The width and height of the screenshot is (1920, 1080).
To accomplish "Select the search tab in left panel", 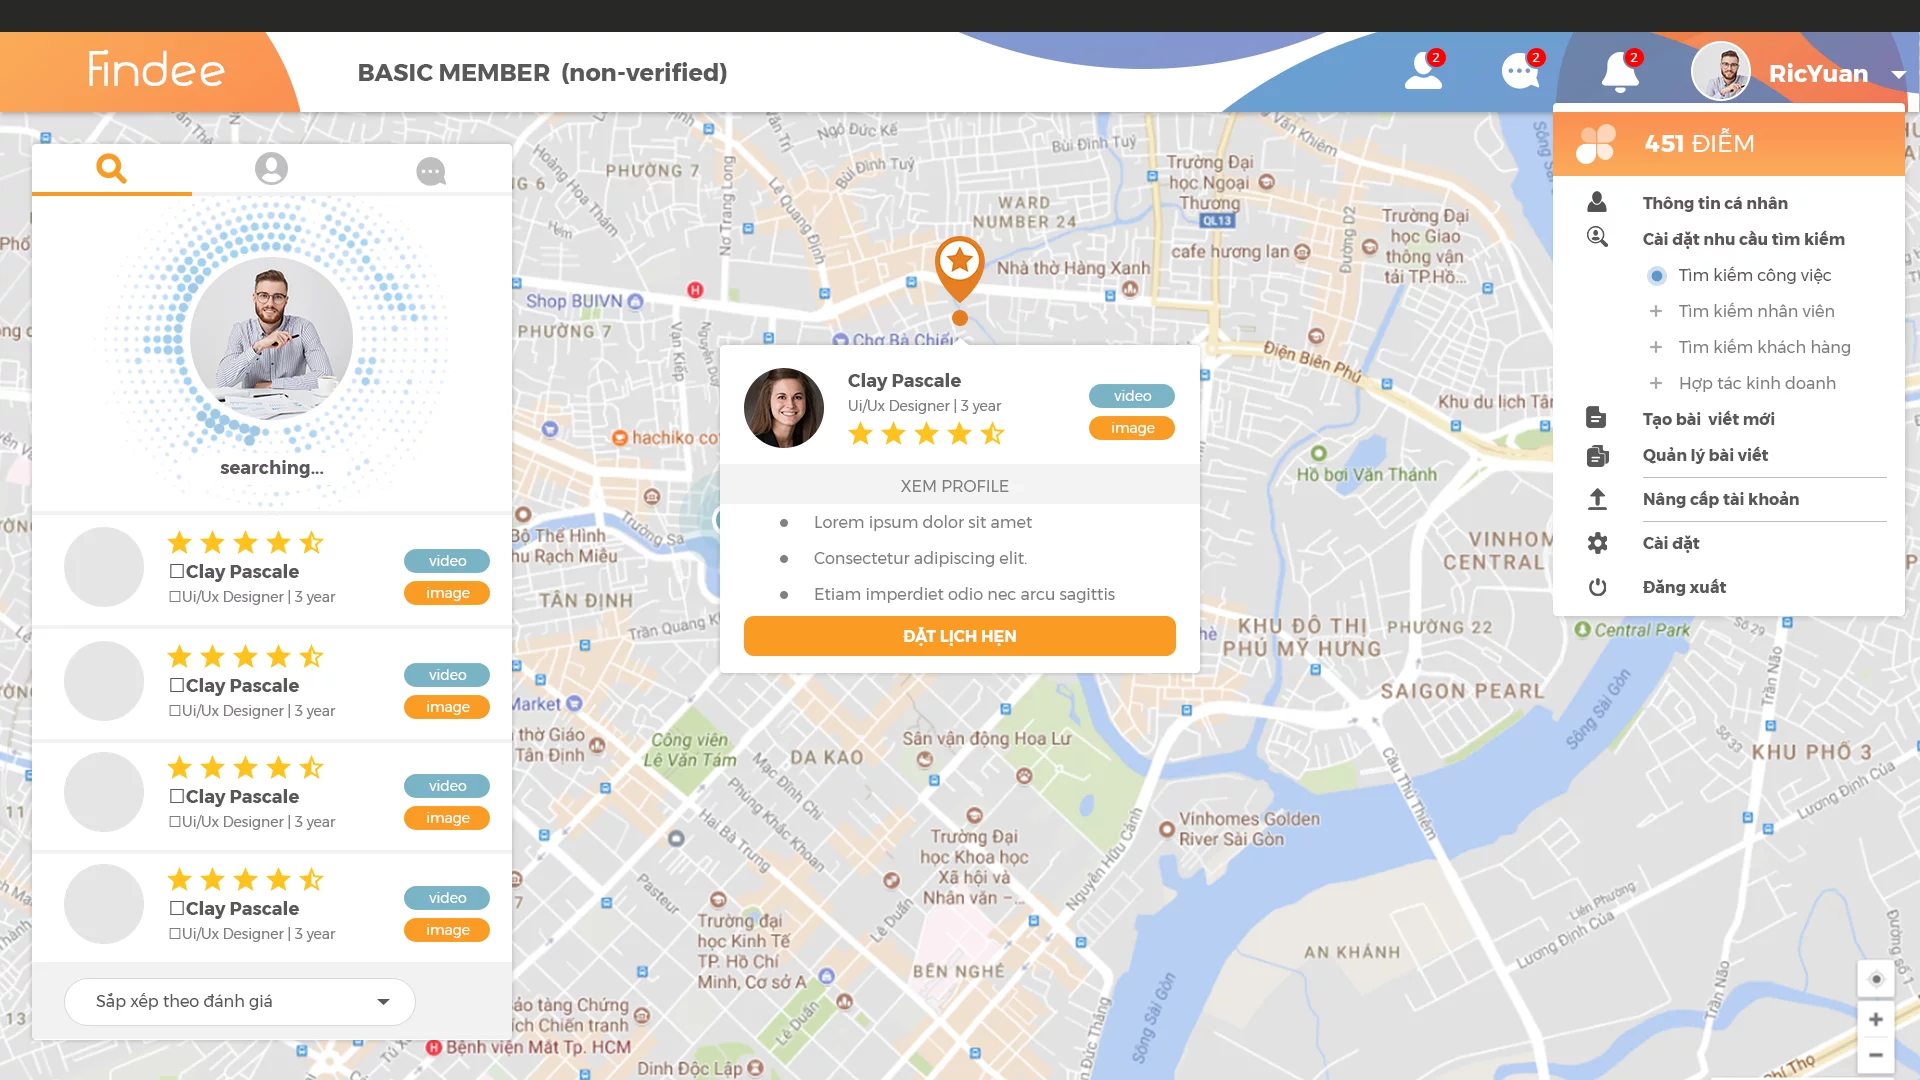I will click(x=112, y=169).
